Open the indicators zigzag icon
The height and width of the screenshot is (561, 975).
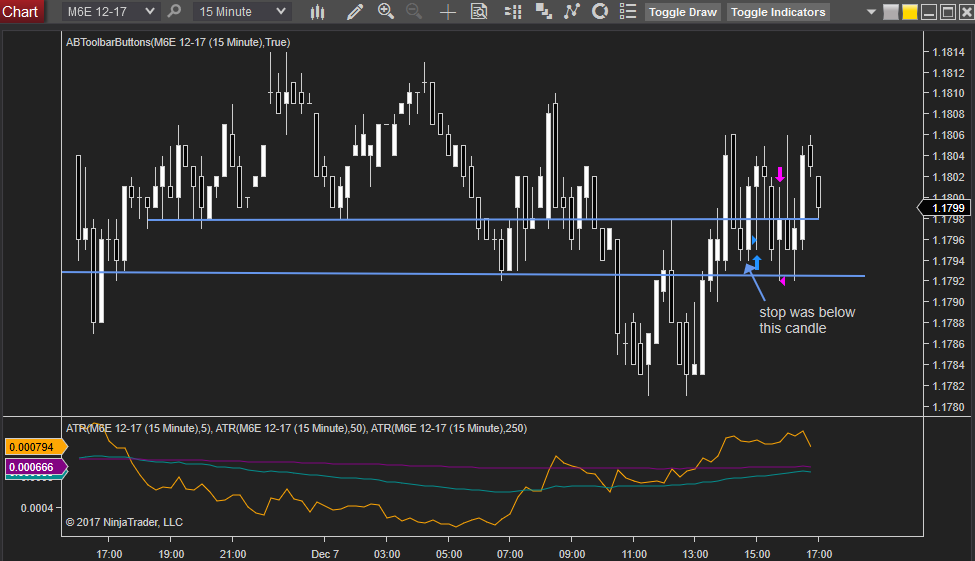571,11
